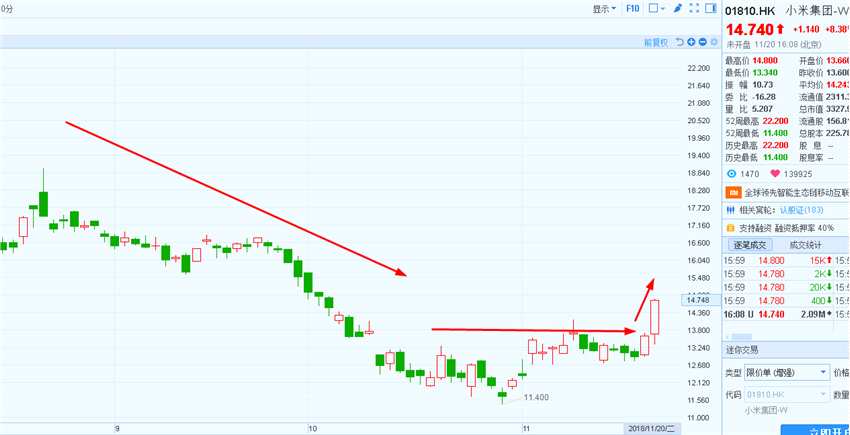Click the eye views icon with 1470

(x=731, y=174)
